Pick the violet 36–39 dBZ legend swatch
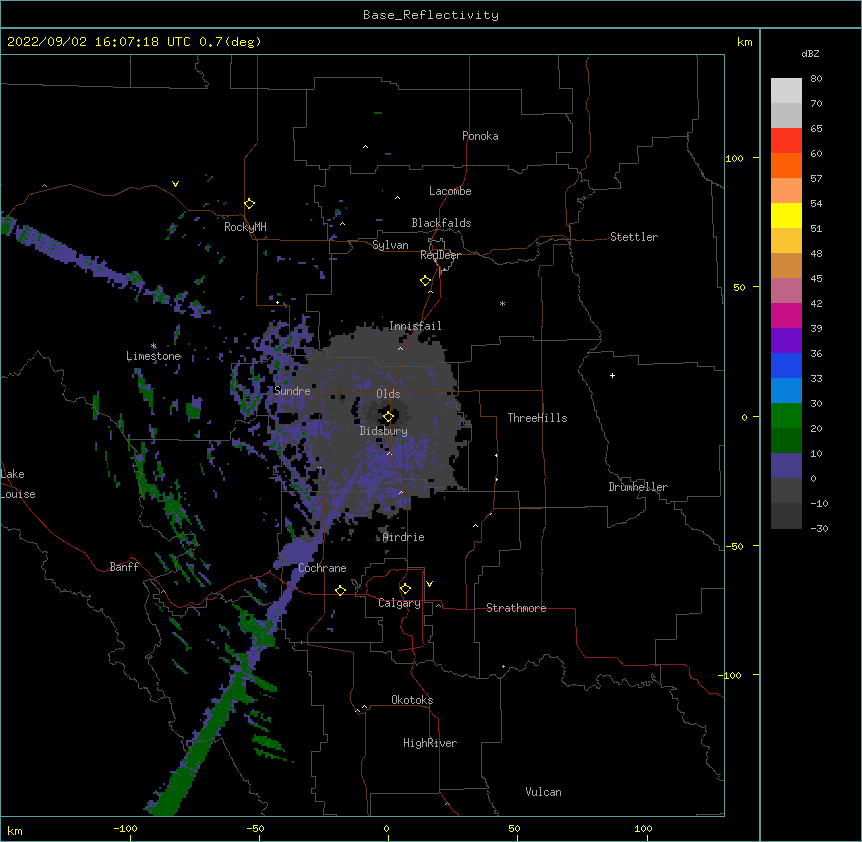This screenshot has height=842, width=862. click(x=786, y=341)
